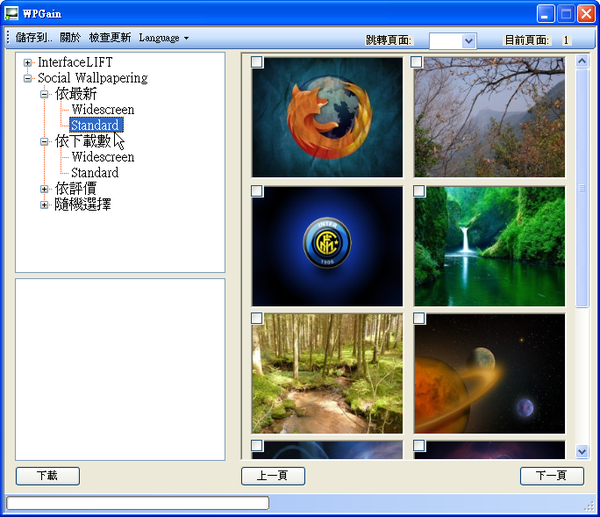Check the ringed planets wallpaper checkbox

click(x=419, y=318)
